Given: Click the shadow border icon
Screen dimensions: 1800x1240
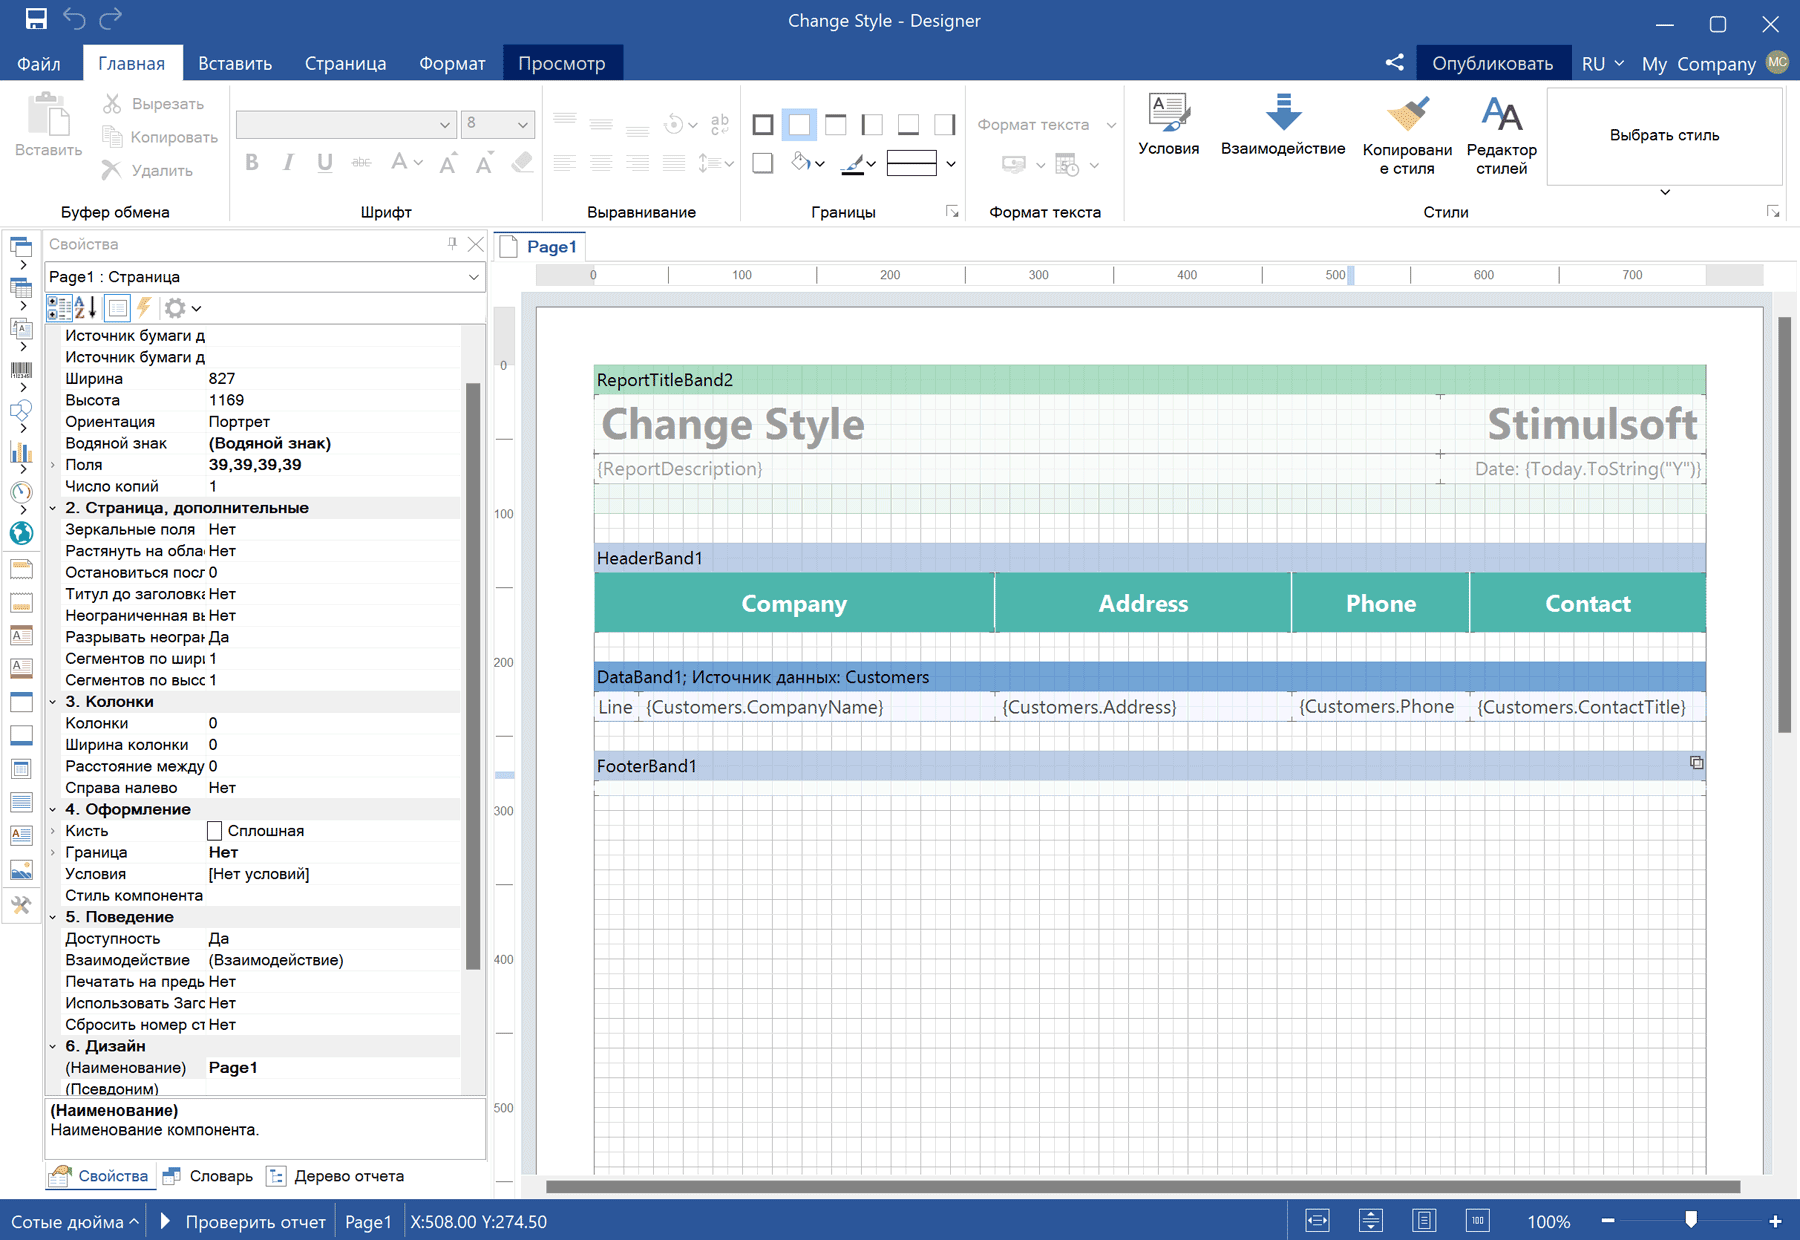Looking at the screenshot, I should pyautogui.click(x=763, y=163).
